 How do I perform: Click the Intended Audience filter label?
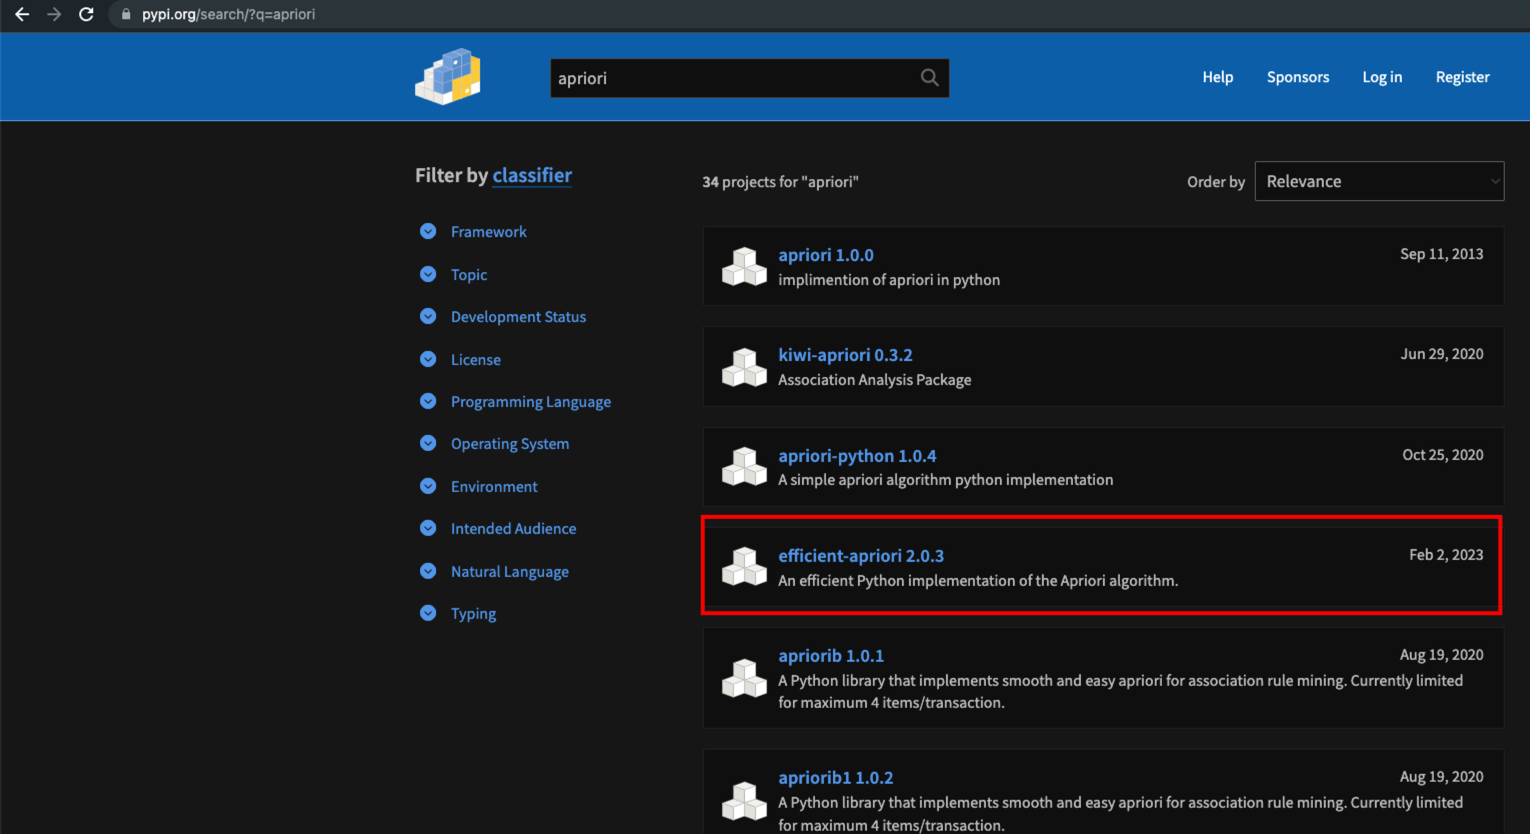coord(513,529)
